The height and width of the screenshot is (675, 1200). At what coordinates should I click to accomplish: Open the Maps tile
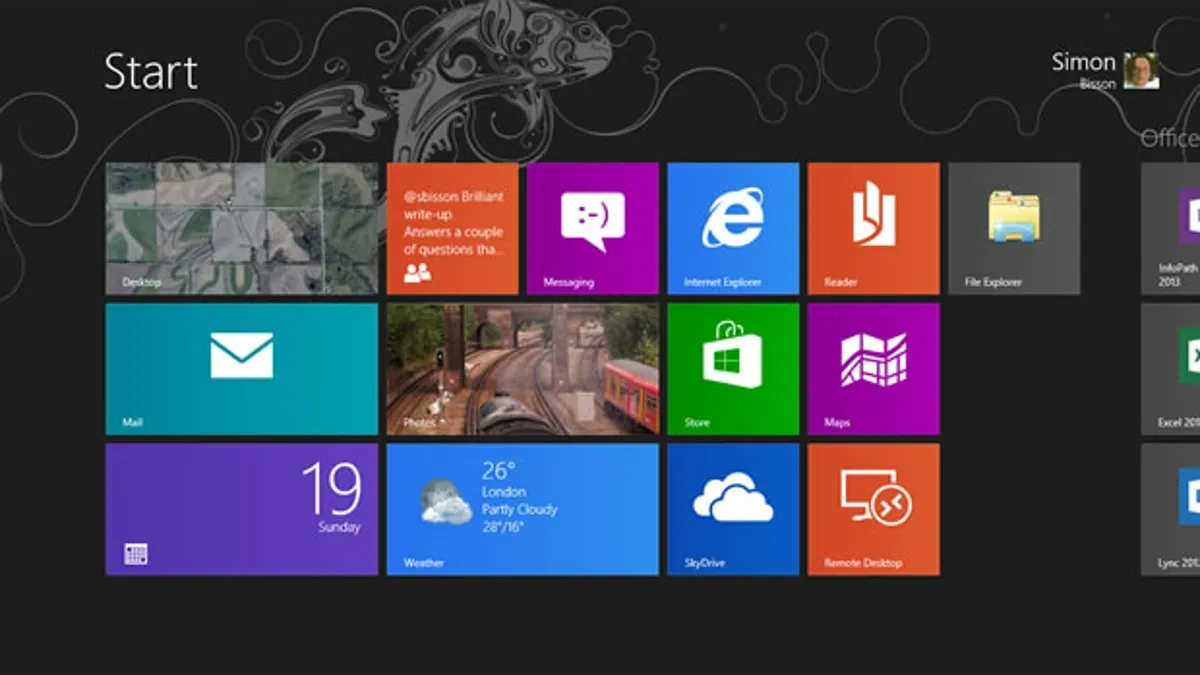[873, 369]
